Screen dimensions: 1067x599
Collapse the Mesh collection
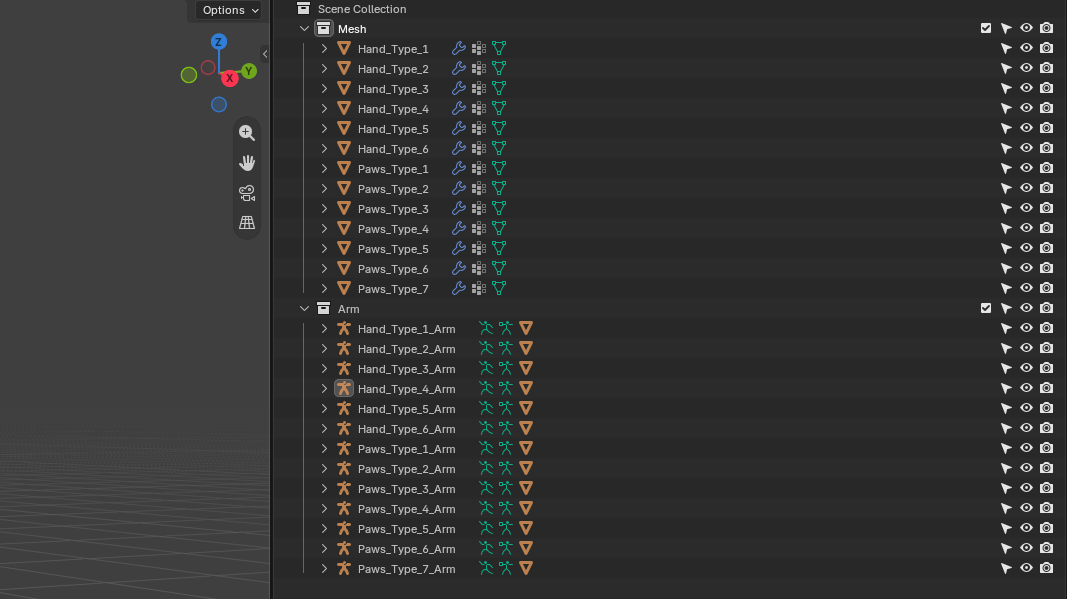[x=304, y=29]
